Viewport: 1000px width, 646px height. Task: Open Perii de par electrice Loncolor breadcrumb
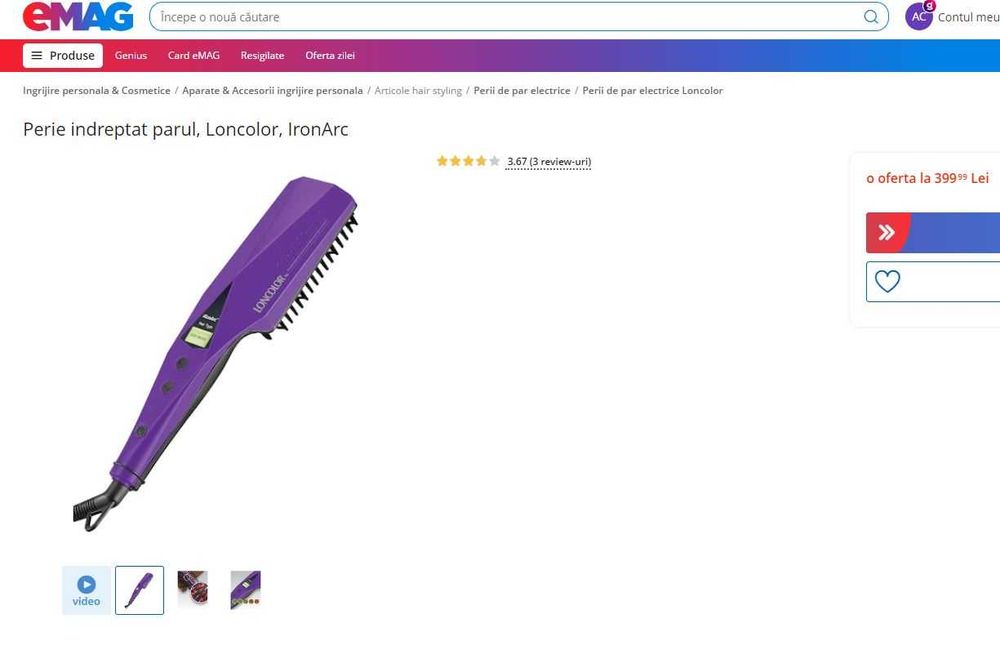(652, 91)
